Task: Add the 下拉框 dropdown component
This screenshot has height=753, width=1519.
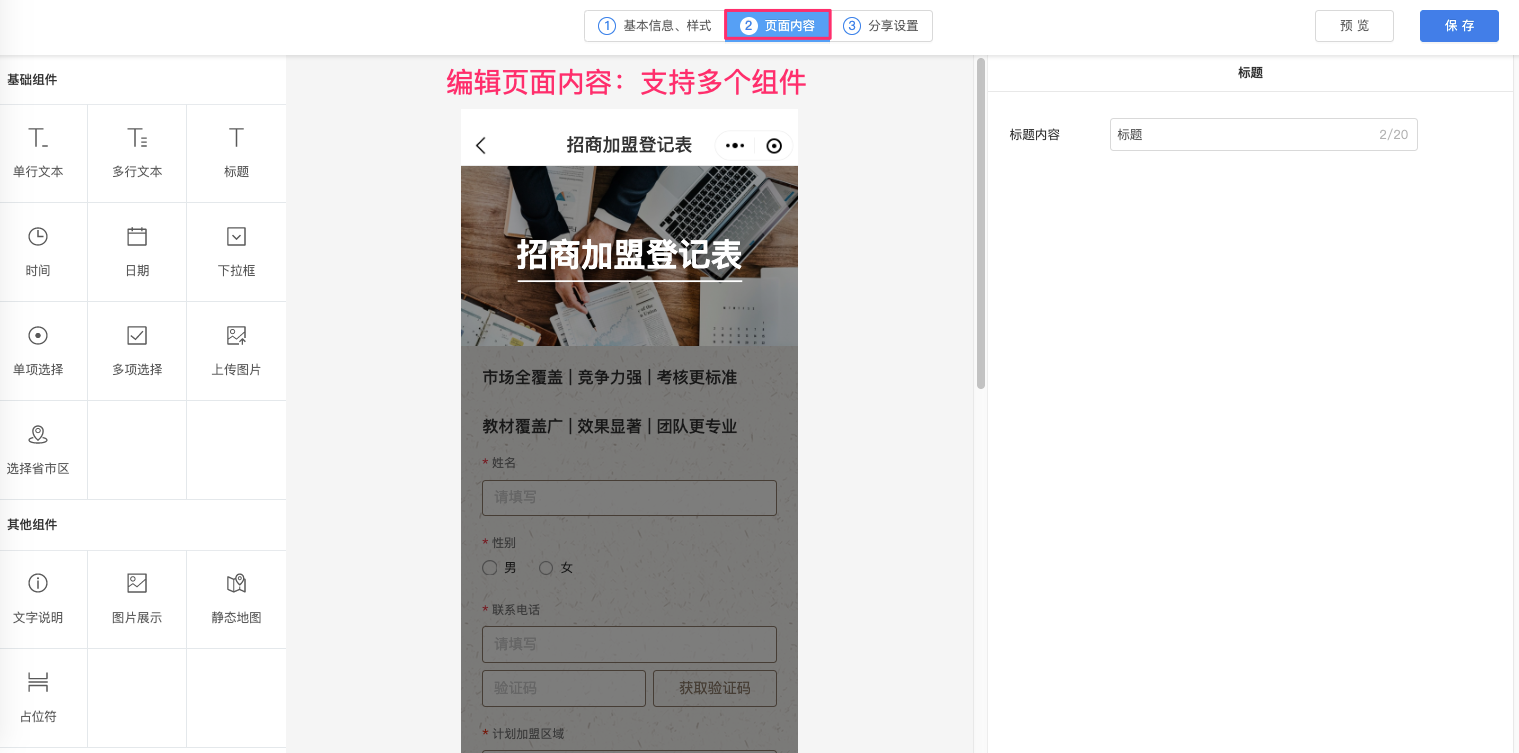Action: click(236, 252)
